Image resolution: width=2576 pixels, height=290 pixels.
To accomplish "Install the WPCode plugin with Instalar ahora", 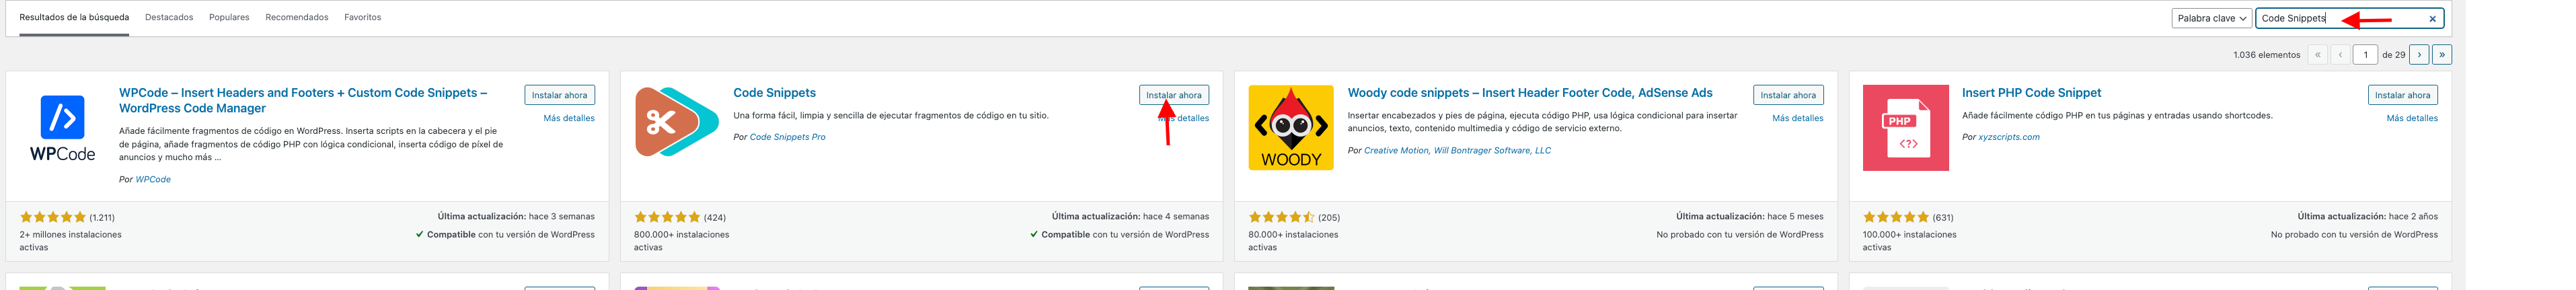I will pos(559,95).
